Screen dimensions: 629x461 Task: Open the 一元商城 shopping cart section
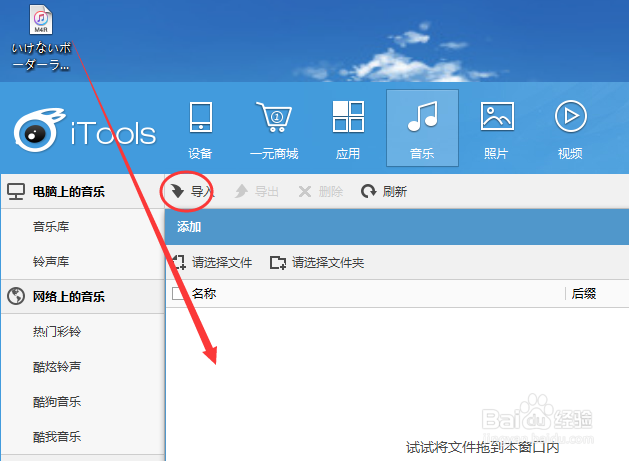(x=274, y=130)
